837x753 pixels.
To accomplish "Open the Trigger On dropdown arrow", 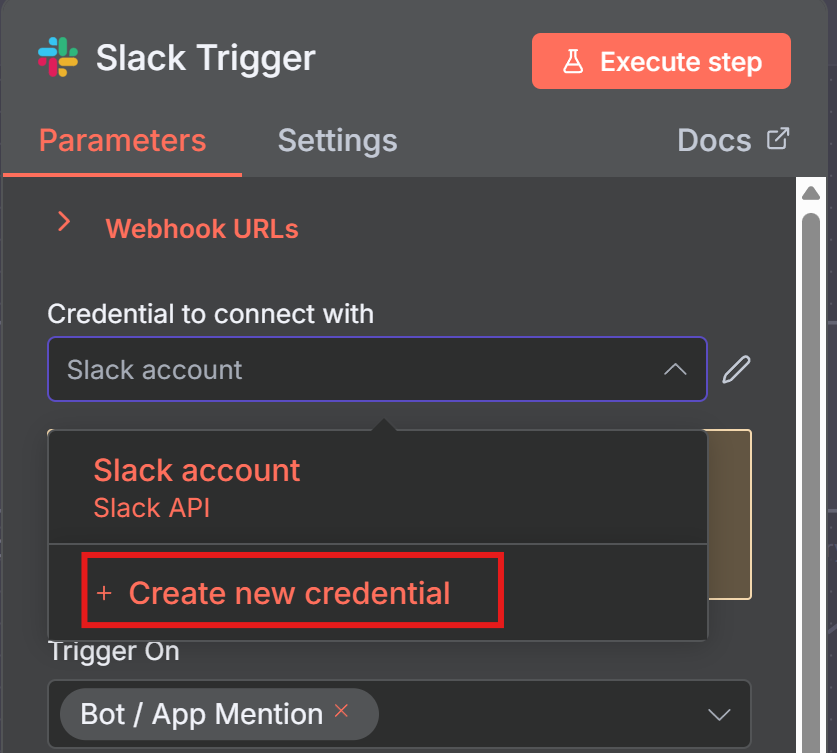I will (719, 714).
